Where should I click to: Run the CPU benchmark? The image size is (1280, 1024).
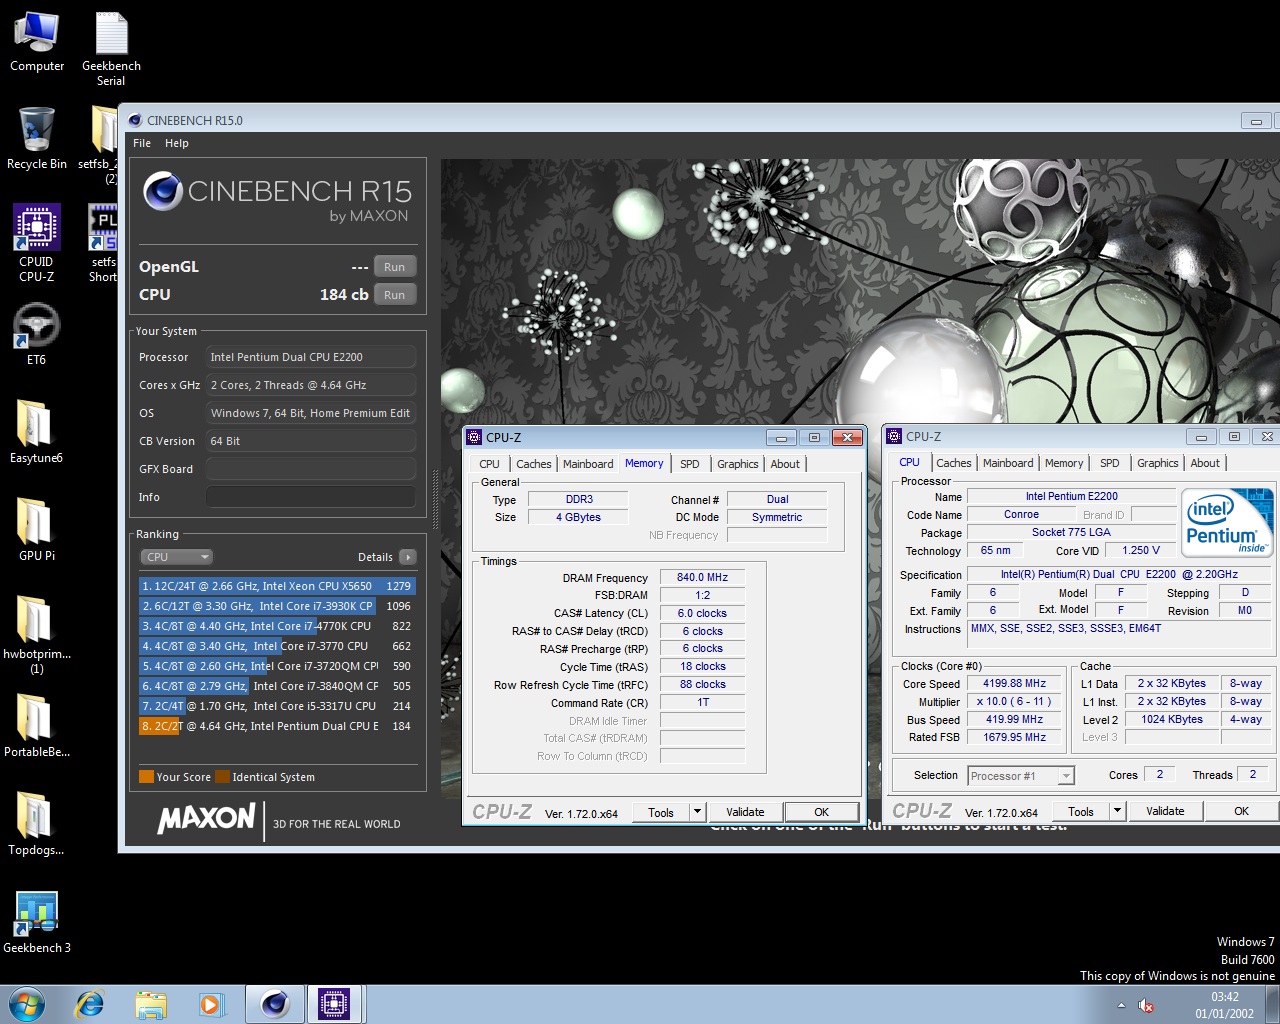395,295
